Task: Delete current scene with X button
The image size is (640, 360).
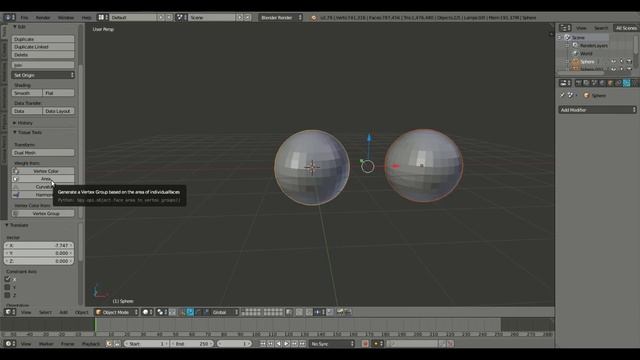Action: point(248,18)
